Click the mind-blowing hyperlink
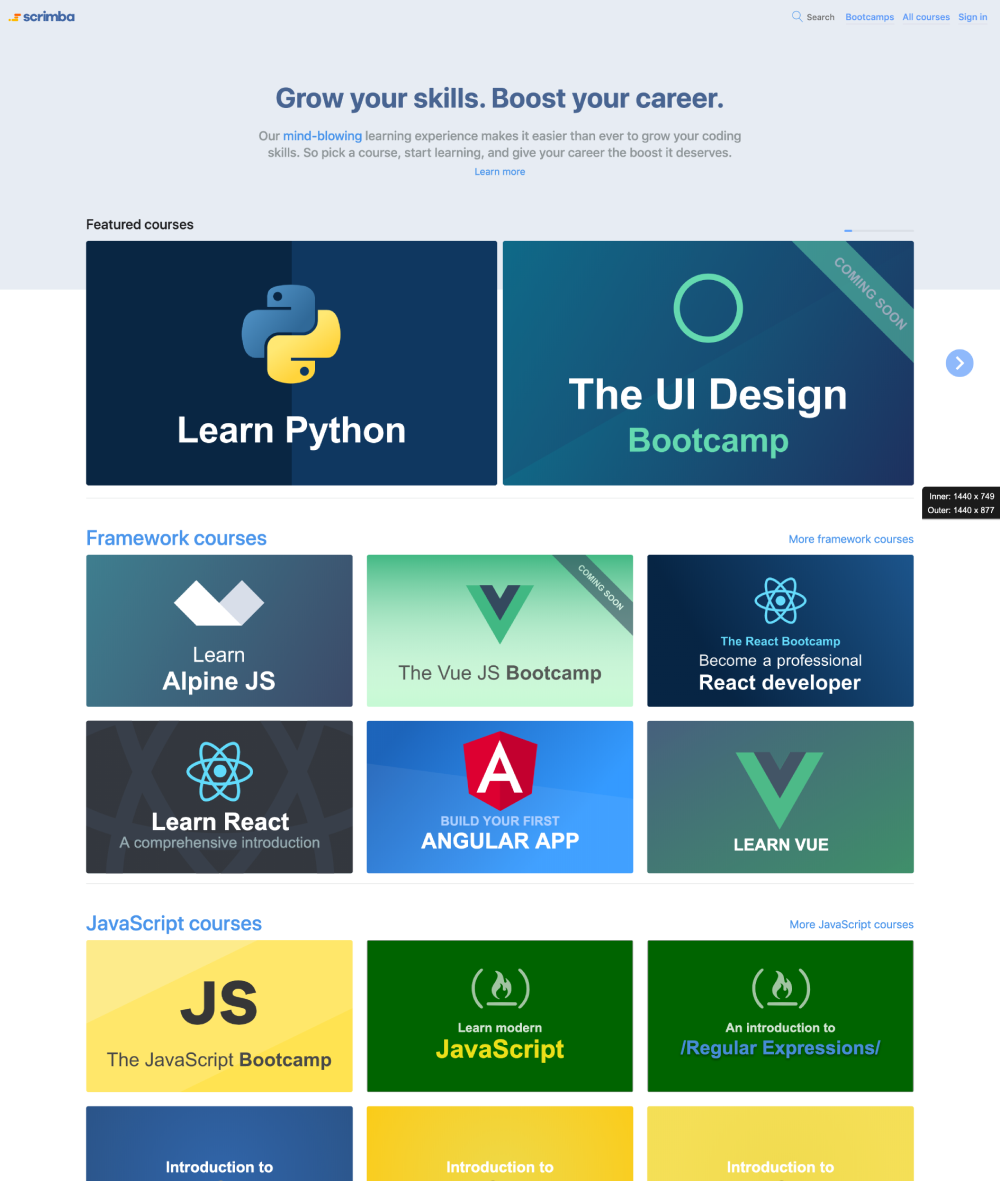 tap(322, 135)
